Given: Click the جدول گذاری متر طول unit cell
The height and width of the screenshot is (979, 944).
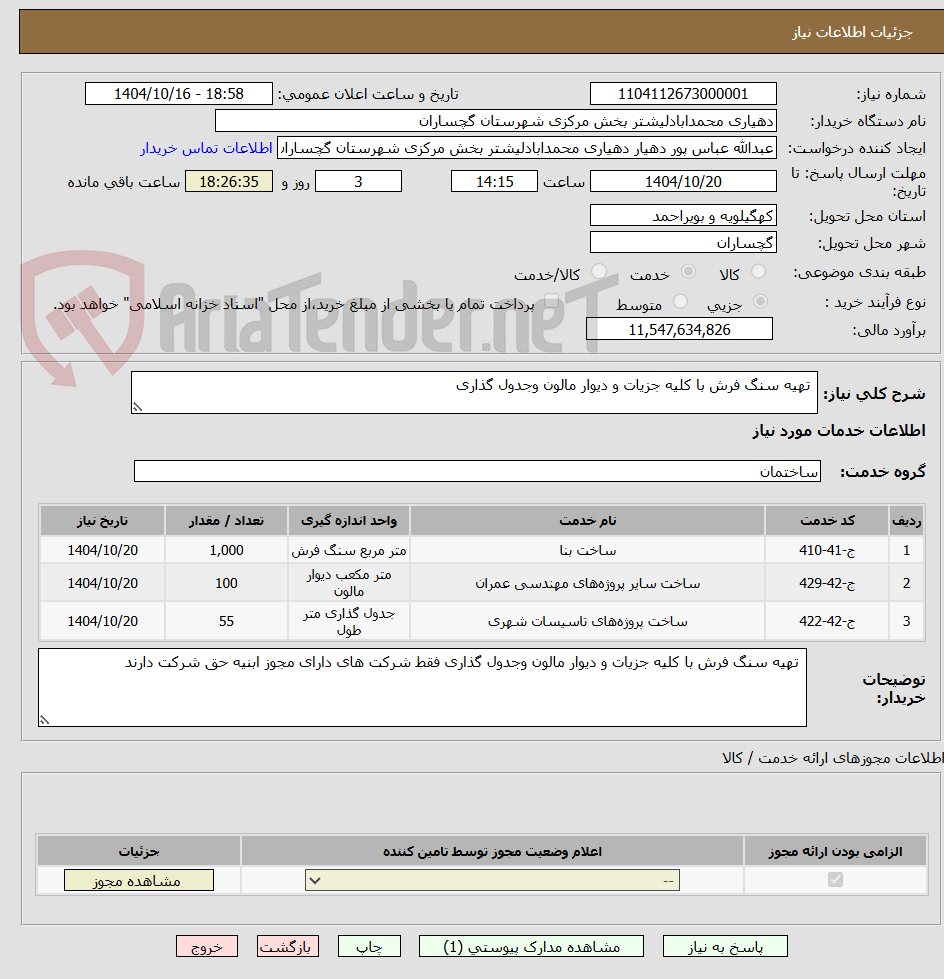Looking at the screenshot, I should pyautogui.click(x=348, y=621).
